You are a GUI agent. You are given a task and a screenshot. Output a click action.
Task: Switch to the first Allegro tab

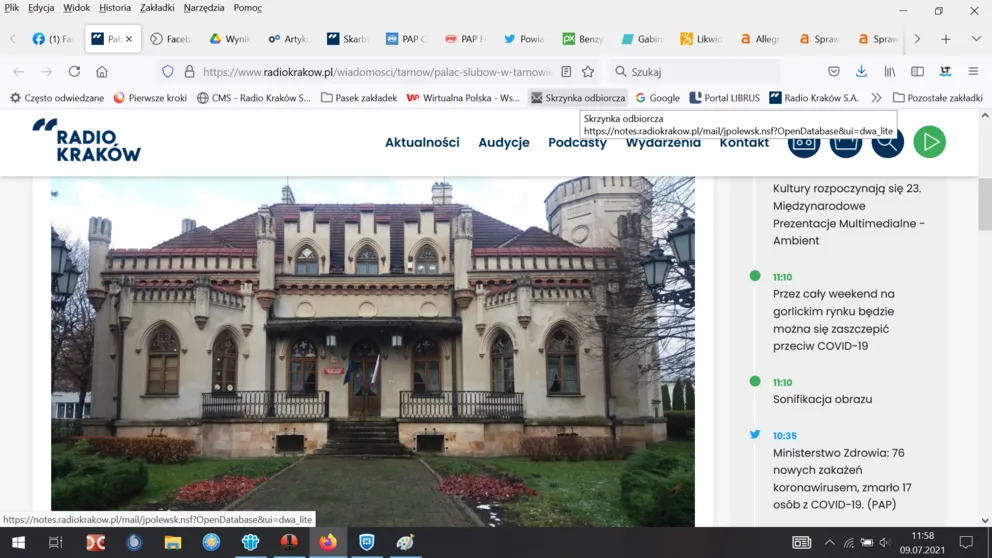pyautogui.click(x=759, y=39)
